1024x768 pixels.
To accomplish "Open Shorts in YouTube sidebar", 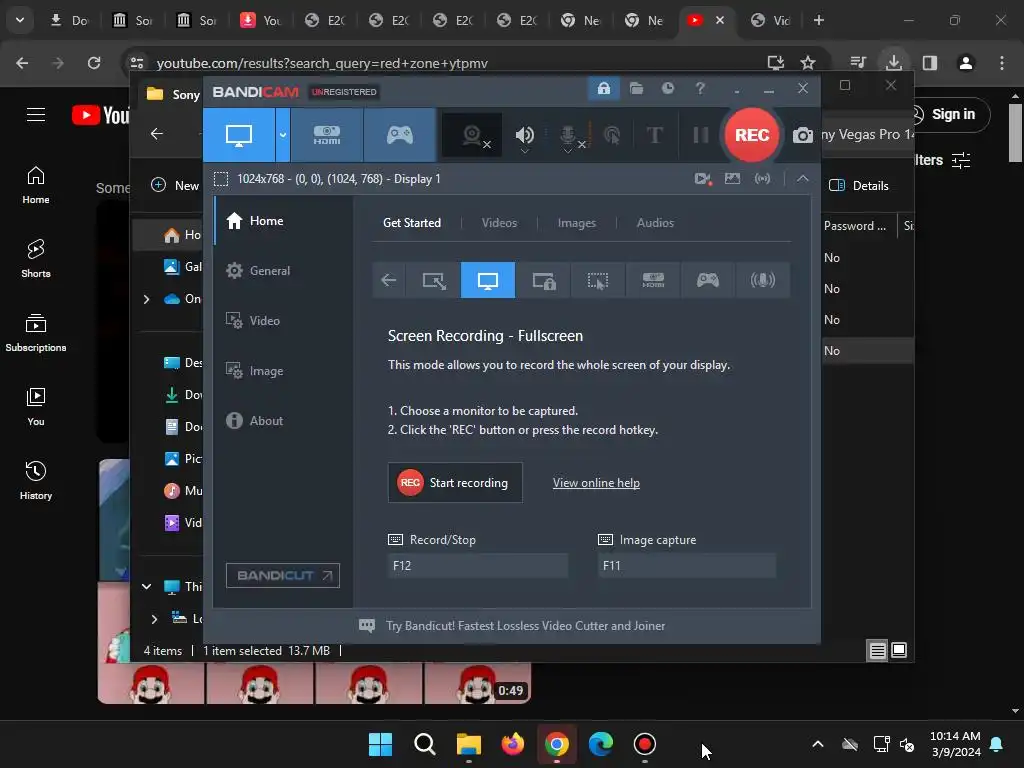I will coord(36,258).
